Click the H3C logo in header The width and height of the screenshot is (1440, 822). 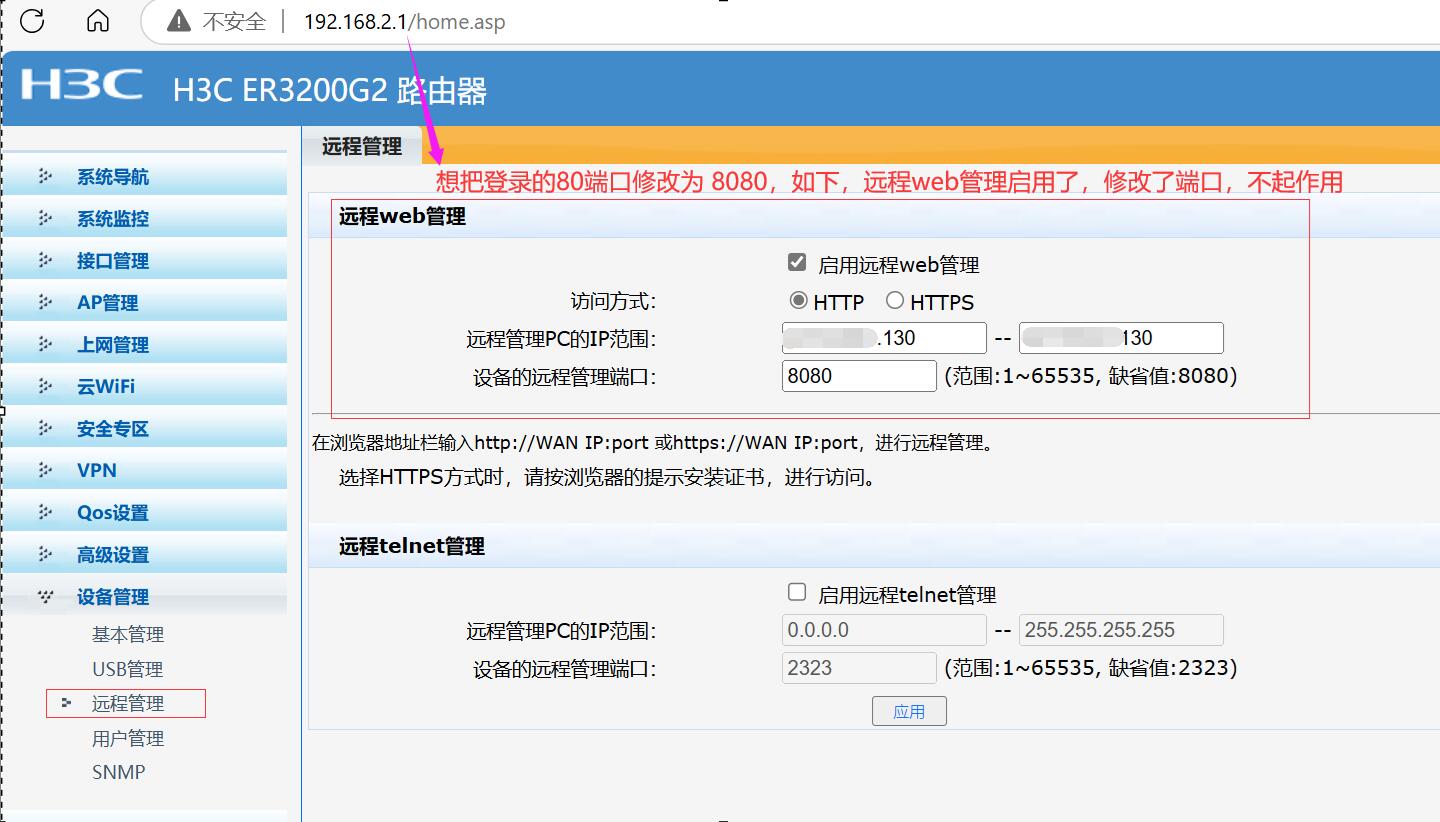pyautogui.click(x=82, y=85)
